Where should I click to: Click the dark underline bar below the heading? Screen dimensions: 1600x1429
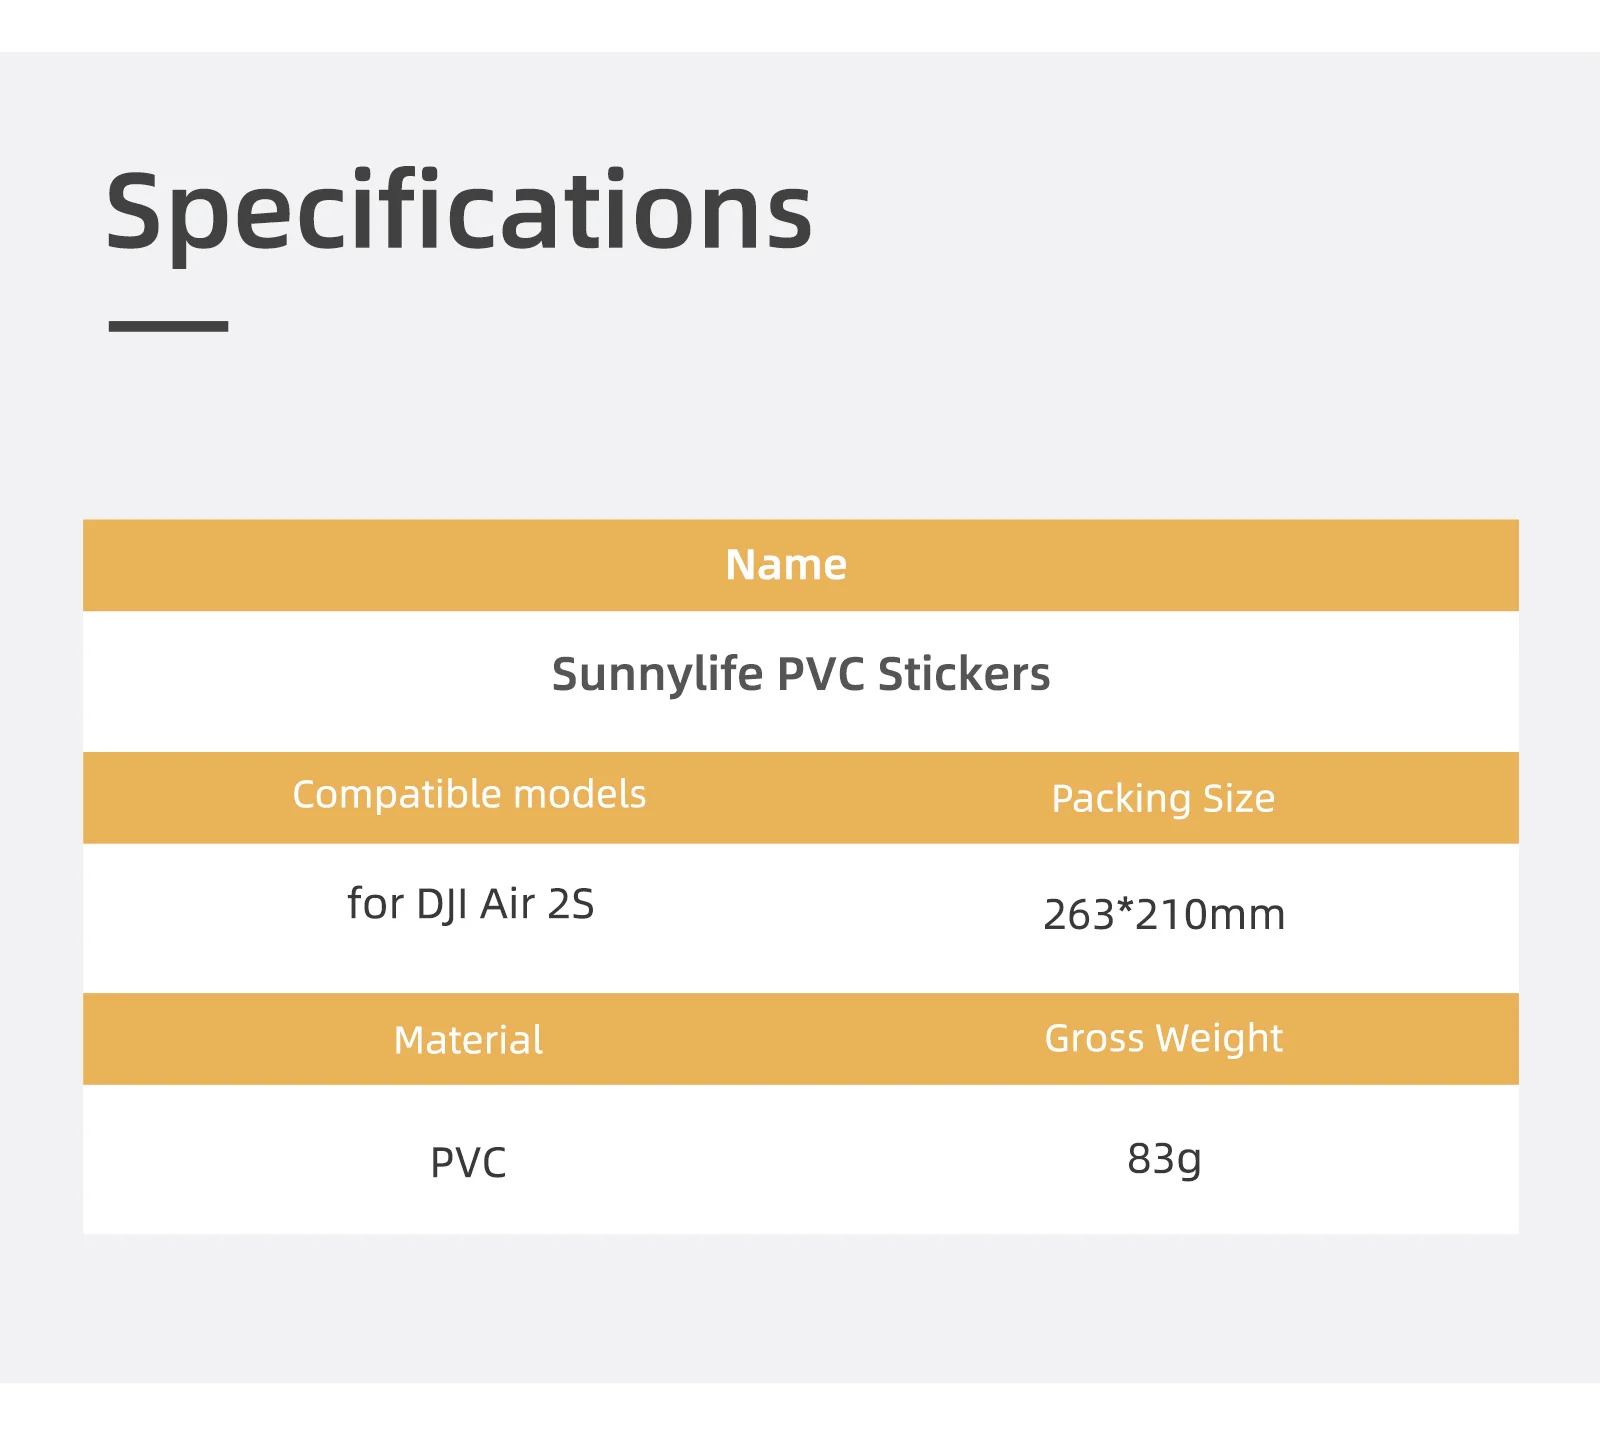(168, 326)
